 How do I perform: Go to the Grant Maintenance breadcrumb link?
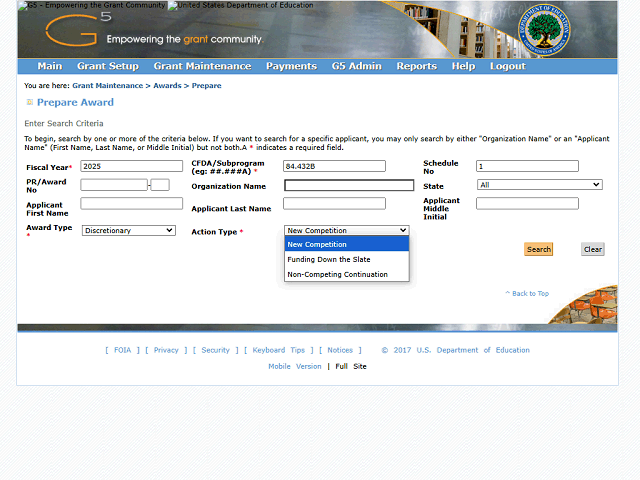point(108,86)
